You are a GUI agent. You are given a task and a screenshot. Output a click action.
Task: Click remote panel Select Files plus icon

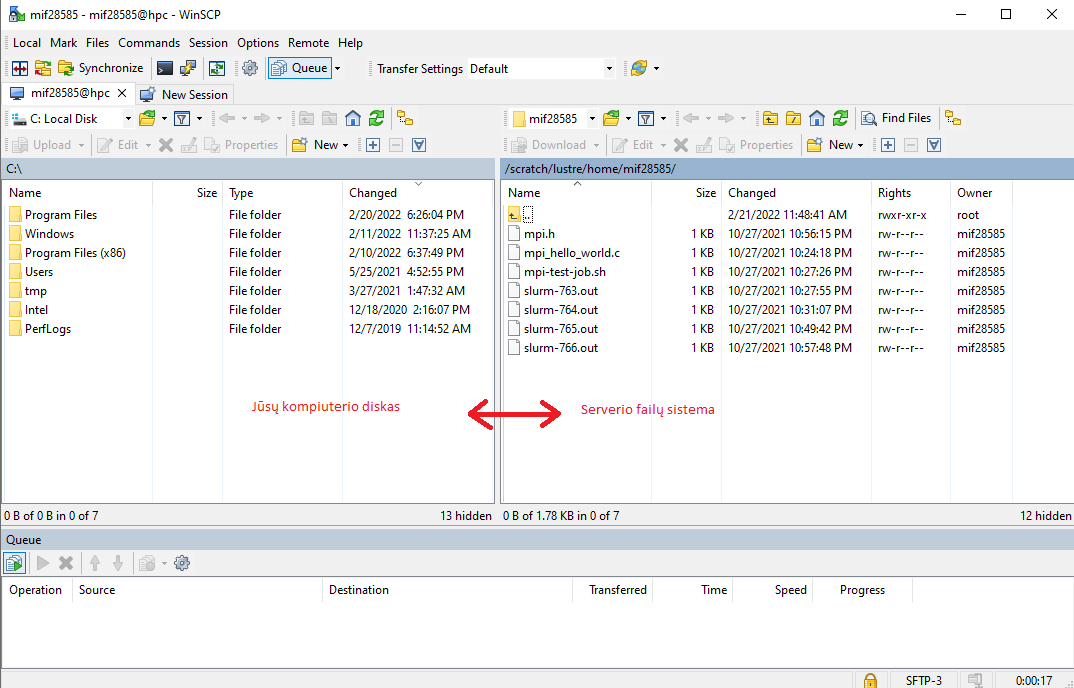tap(887, 145)
